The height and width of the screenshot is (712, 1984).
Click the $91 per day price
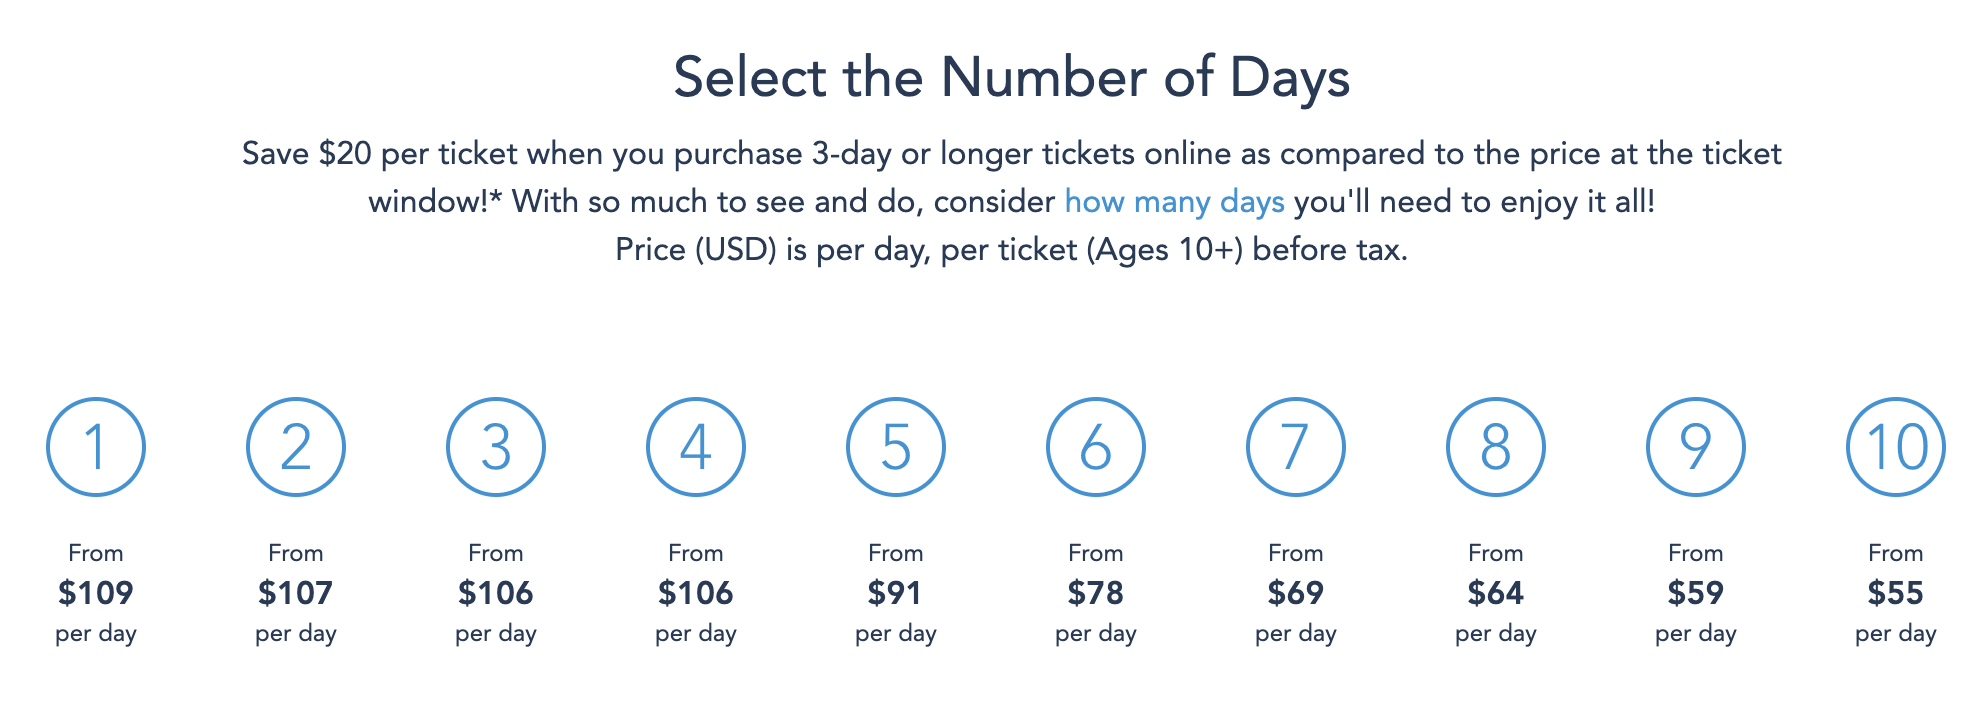[x=896, y=593]
